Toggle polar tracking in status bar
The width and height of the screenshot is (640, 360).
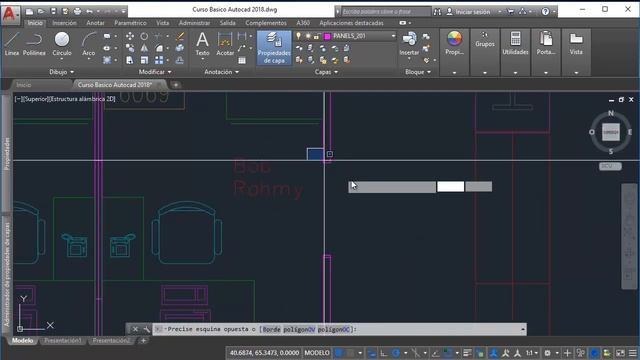tap(396, 353)
